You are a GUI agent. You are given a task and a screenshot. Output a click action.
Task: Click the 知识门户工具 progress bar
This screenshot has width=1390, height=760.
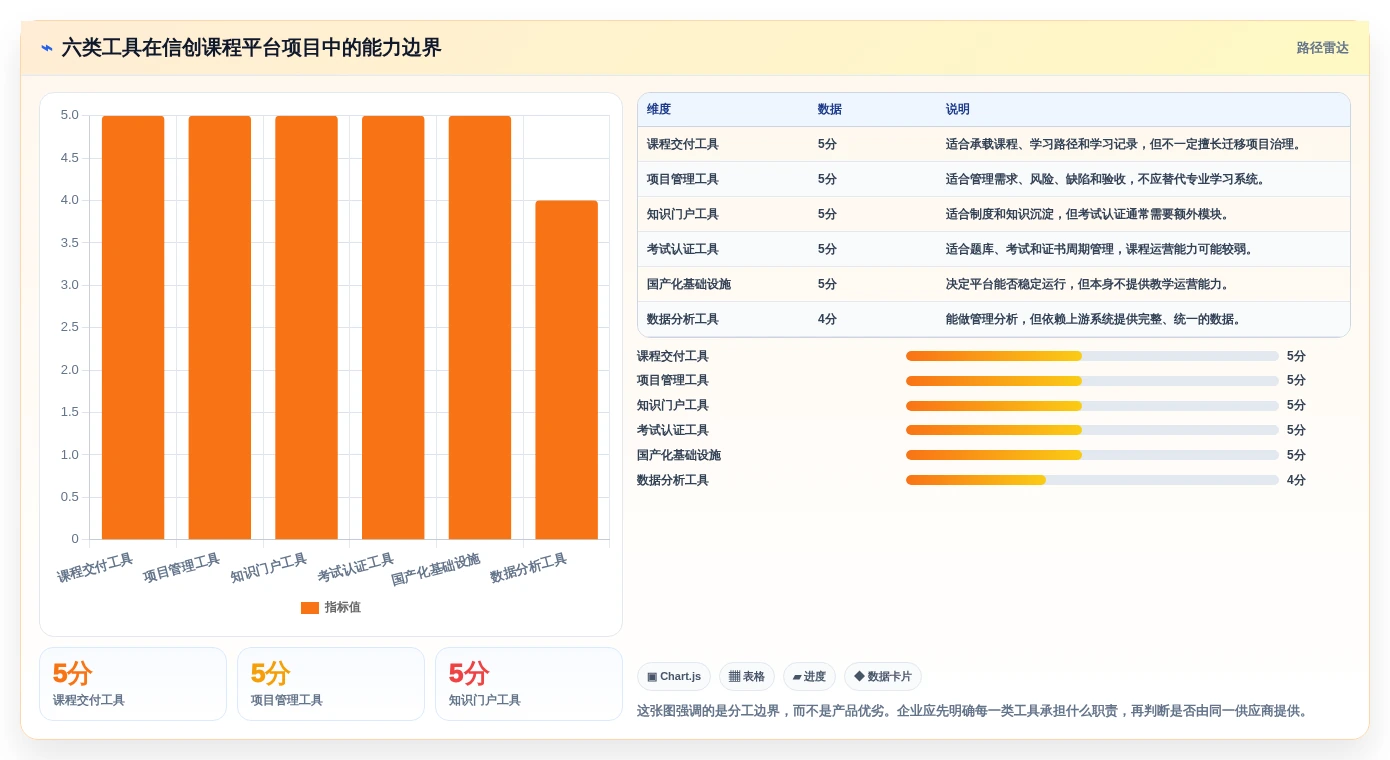pos(1092,406)
